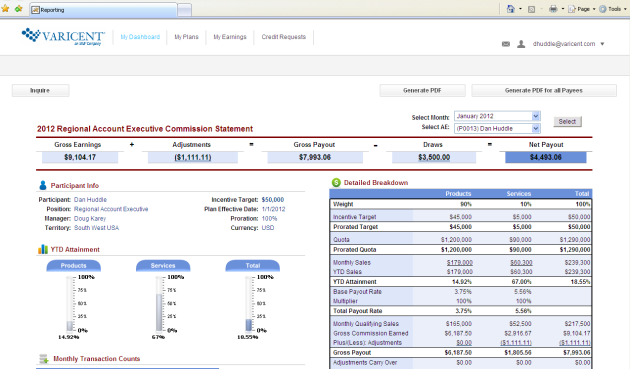This screenshot has width=630, height=369.
Task: Click the Incentive Target $50,000 value
Action: [x=273, y=200]
